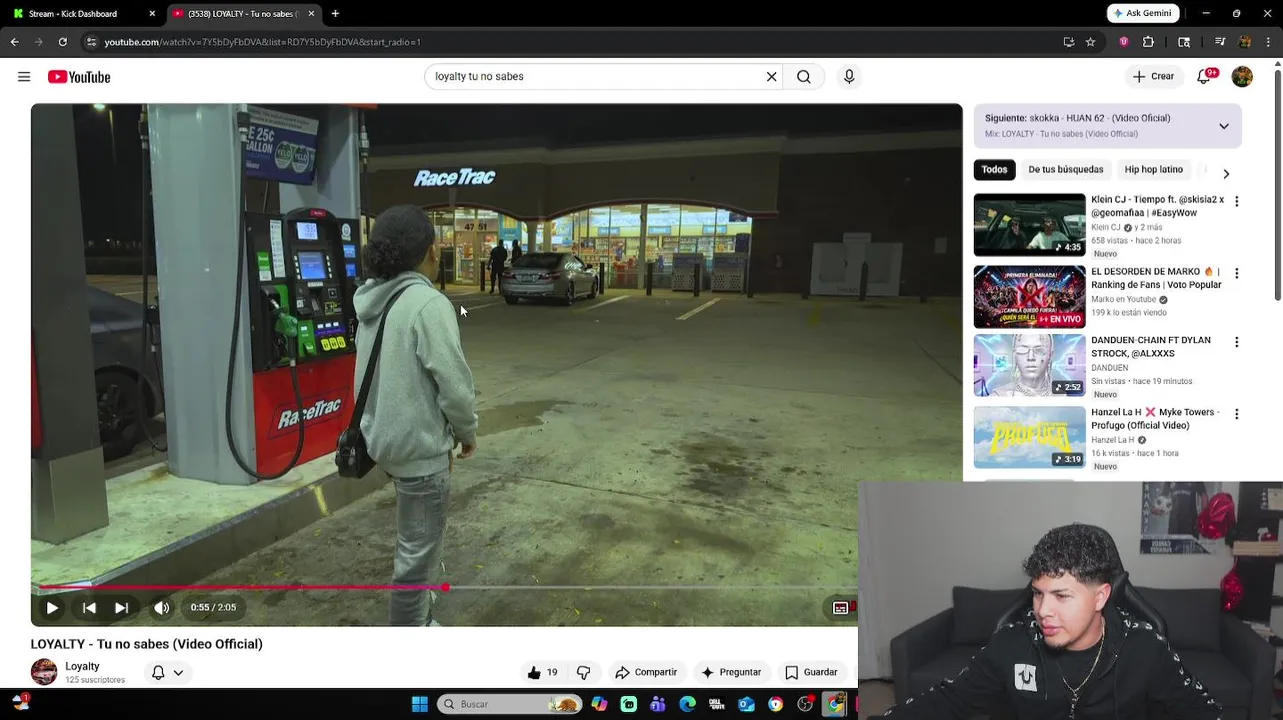Screen dimensions: 1283x720
Task: Open the YouTube guide hamburger menu
Action: 24,77
